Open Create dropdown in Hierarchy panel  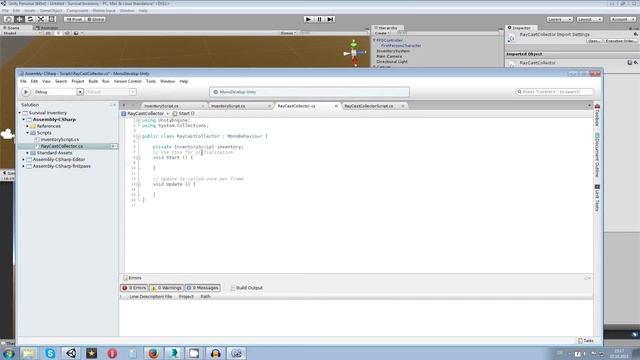click(382, 33)
